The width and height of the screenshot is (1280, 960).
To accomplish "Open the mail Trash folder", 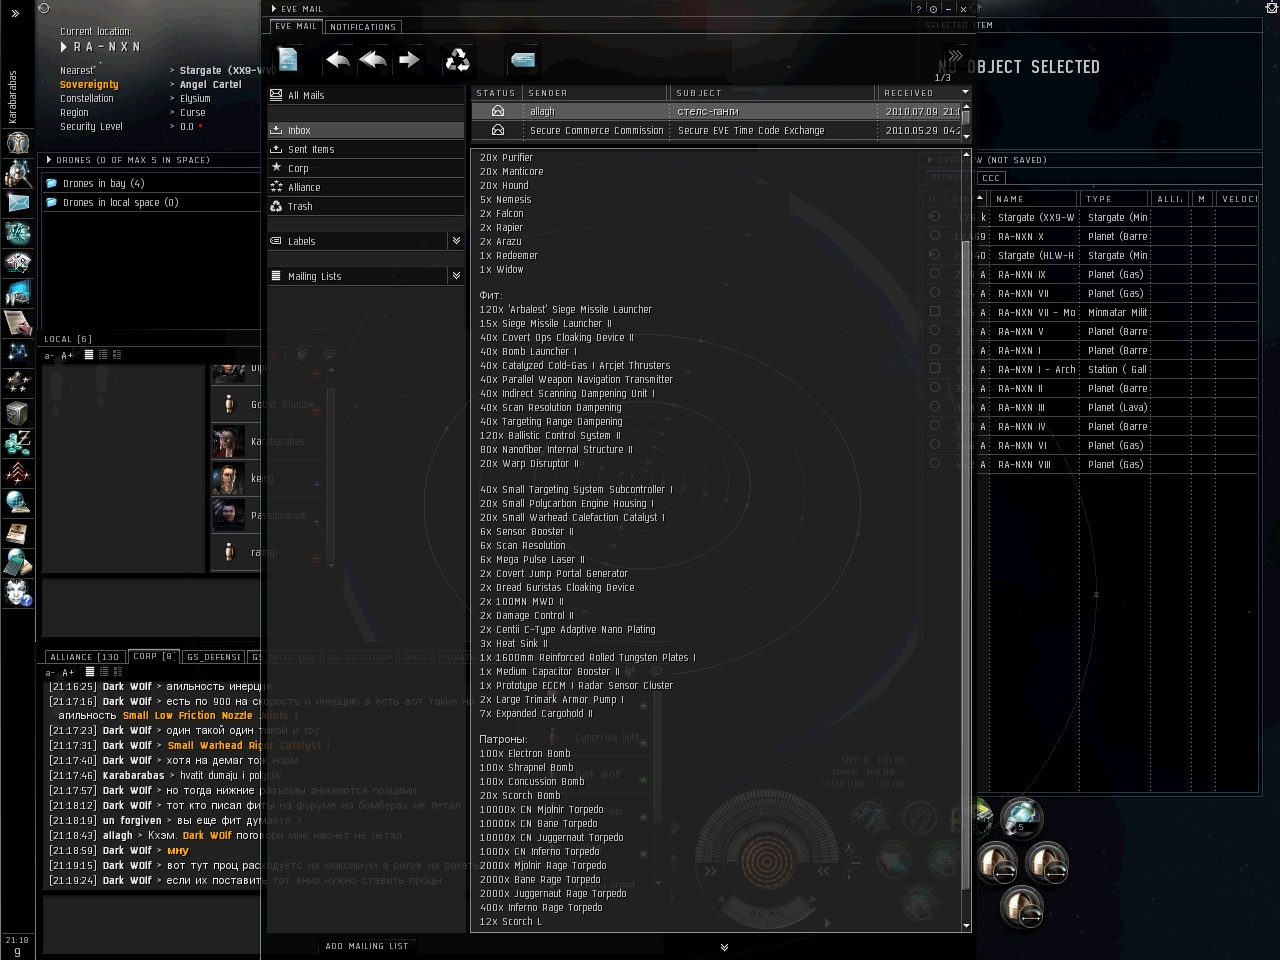I will pyautogui.click(x=366, y=206).
